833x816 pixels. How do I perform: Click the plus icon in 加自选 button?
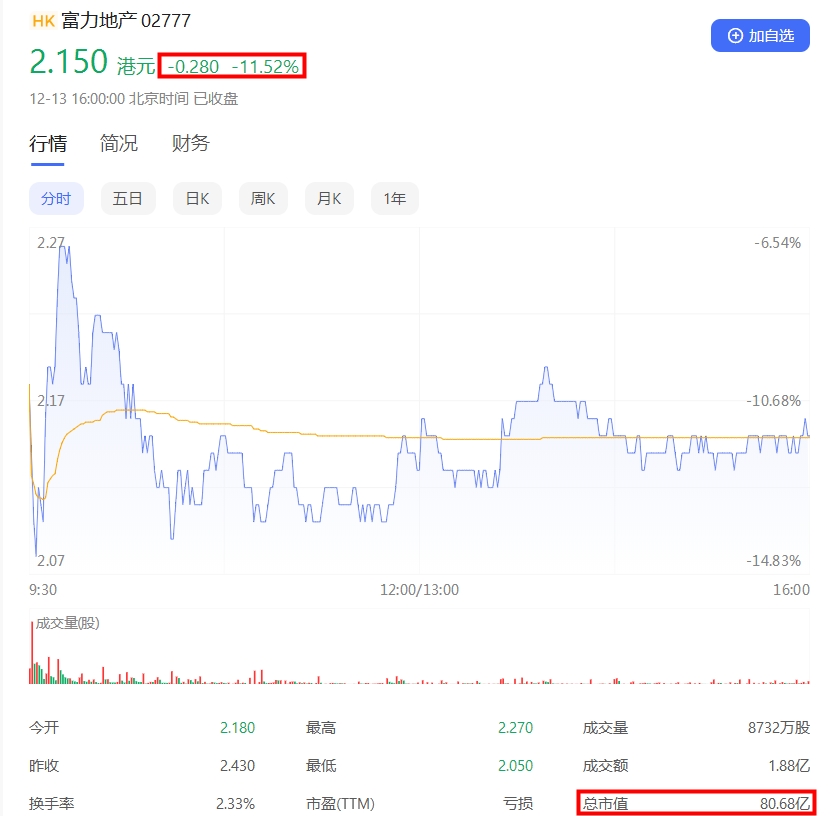coord(736,36)
